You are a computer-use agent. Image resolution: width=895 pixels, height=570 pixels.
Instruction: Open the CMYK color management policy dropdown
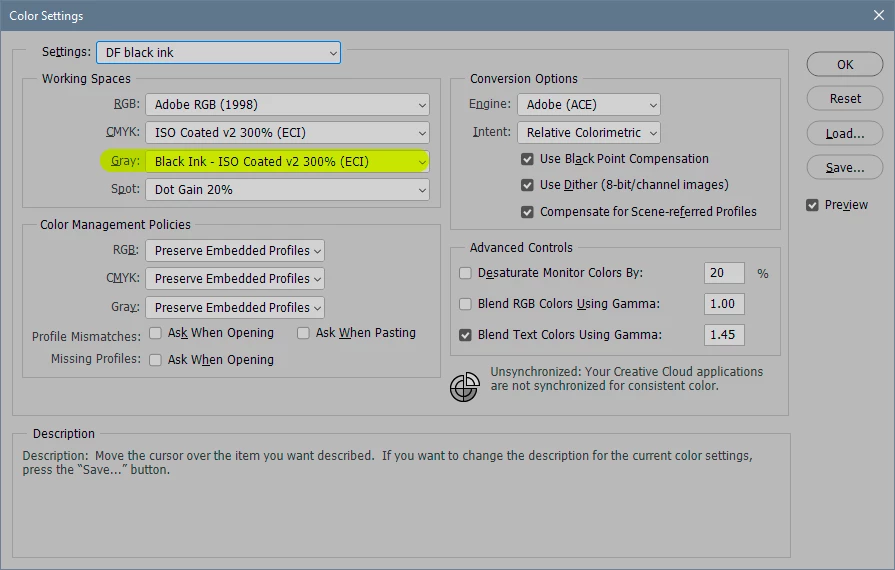[x=235, y=278]
